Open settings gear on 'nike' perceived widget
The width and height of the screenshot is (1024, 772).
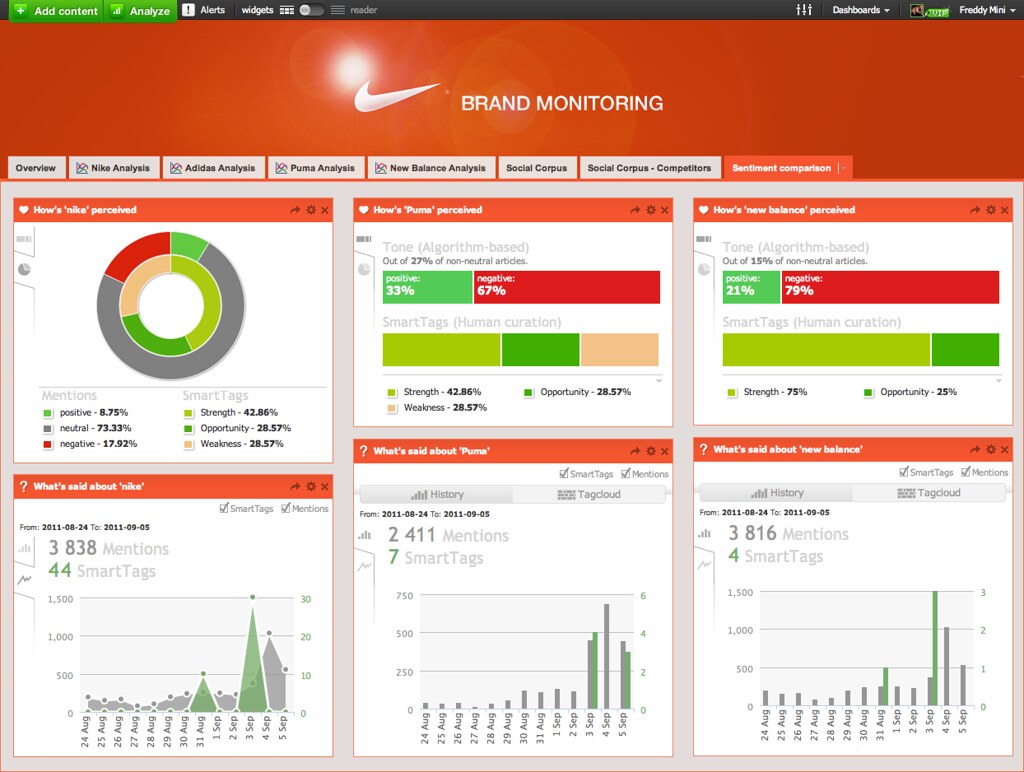pos(311,210)
